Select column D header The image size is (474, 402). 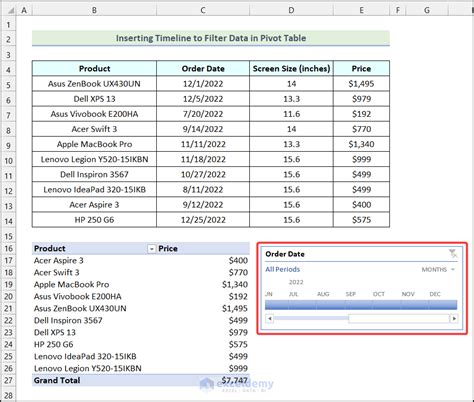[x=291, y=10]
